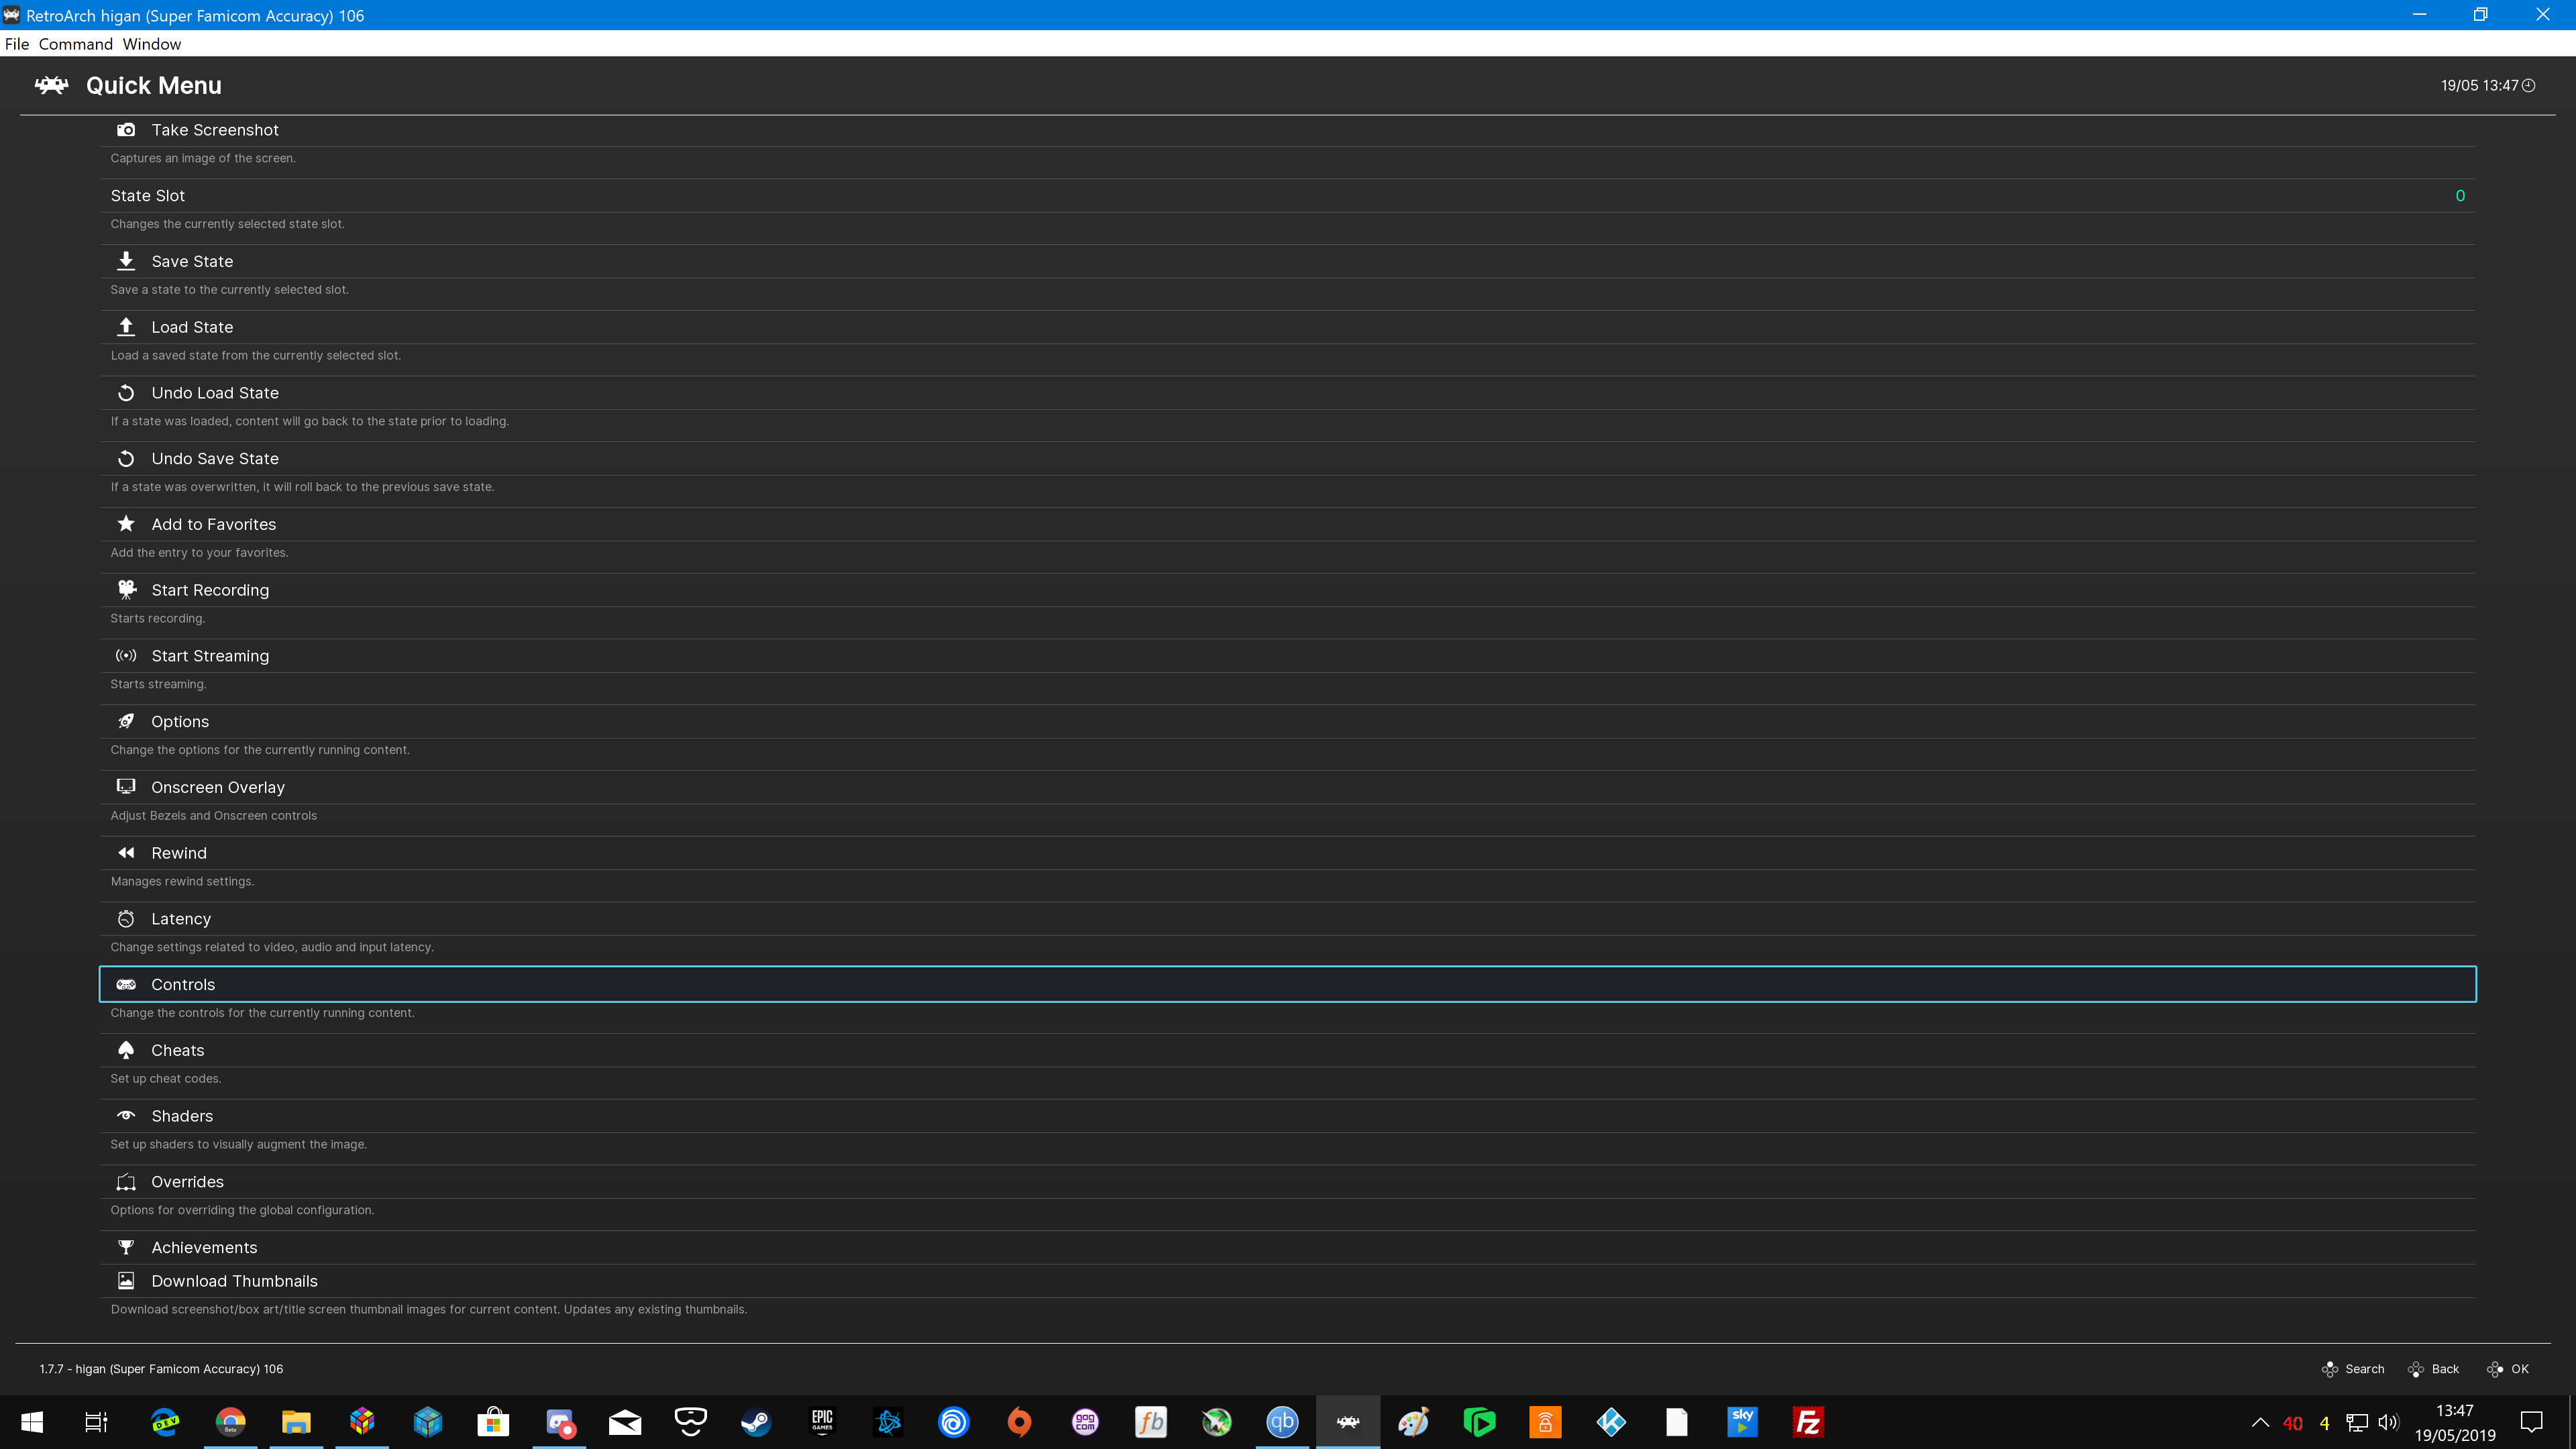Click the Save State download icon

126,261
